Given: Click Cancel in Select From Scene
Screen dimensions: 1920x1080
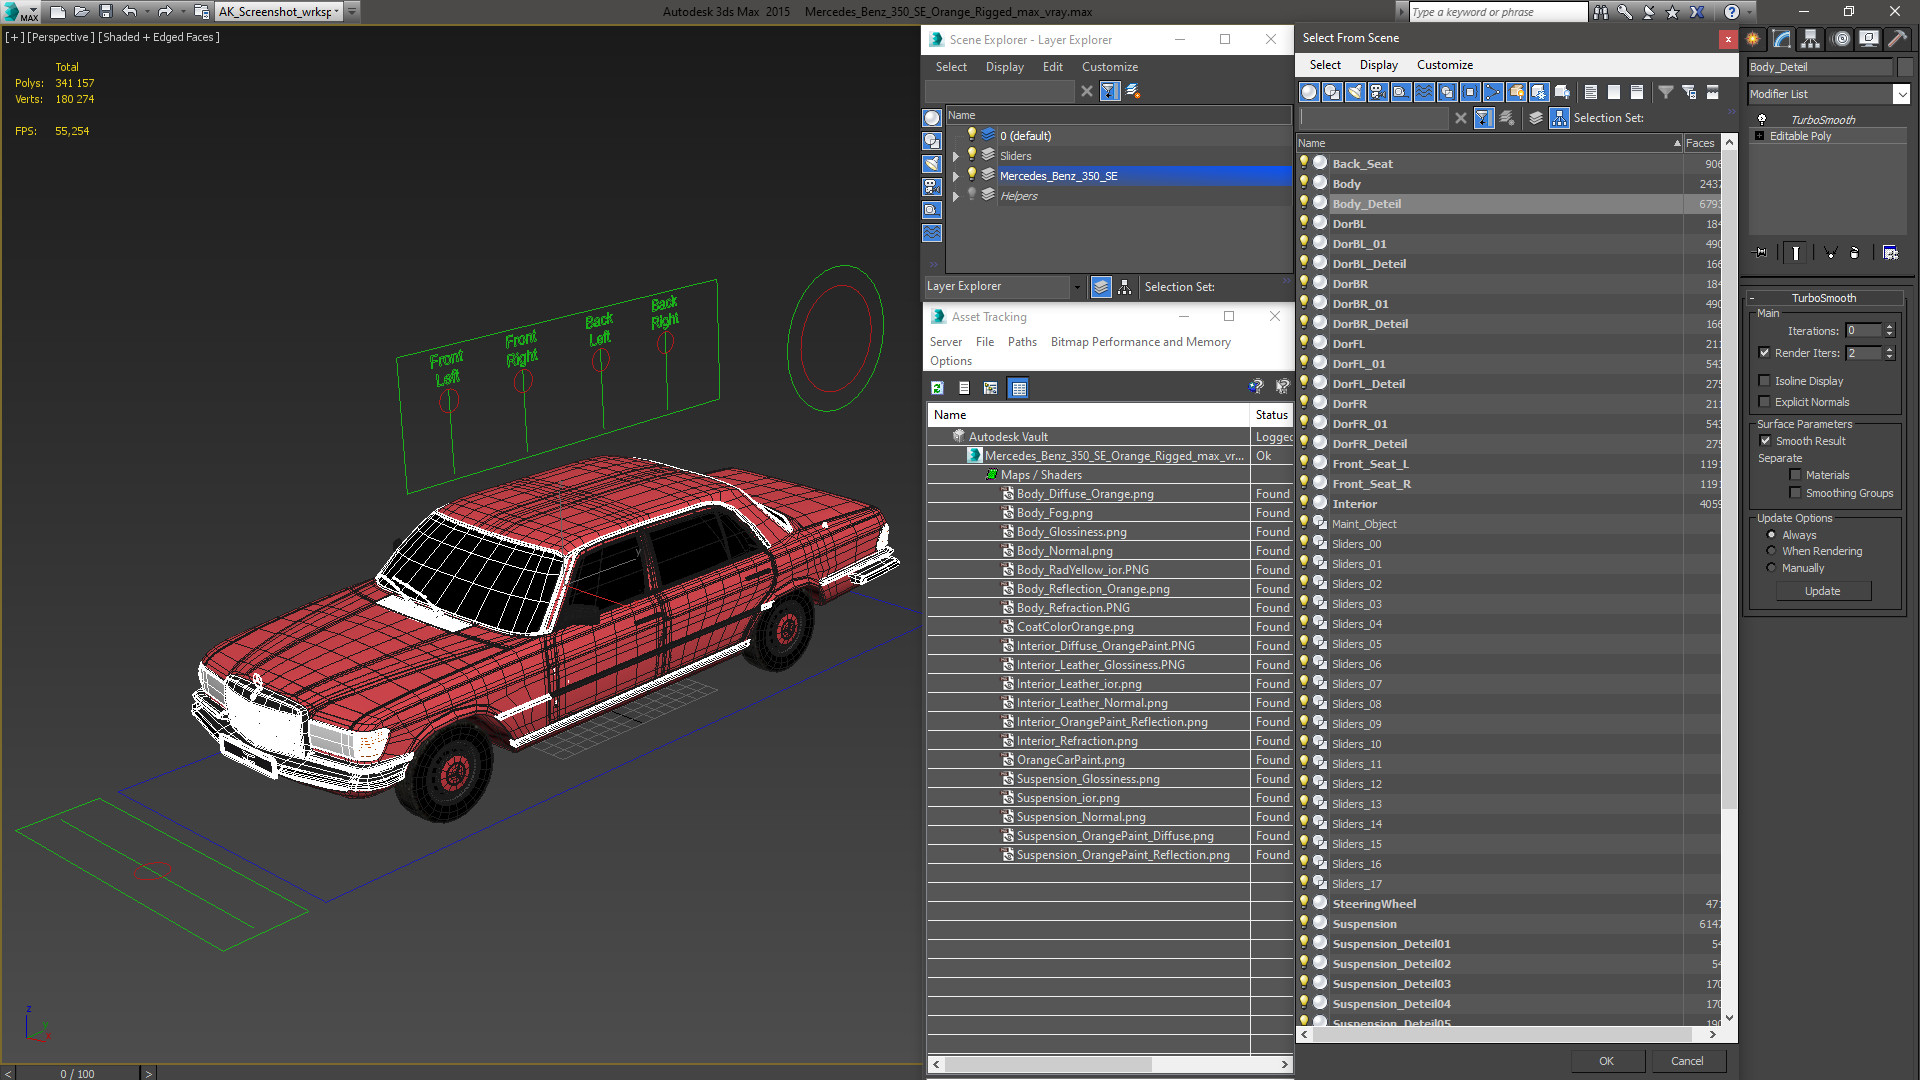Looking at the screenshot, I should 1687,1061.
